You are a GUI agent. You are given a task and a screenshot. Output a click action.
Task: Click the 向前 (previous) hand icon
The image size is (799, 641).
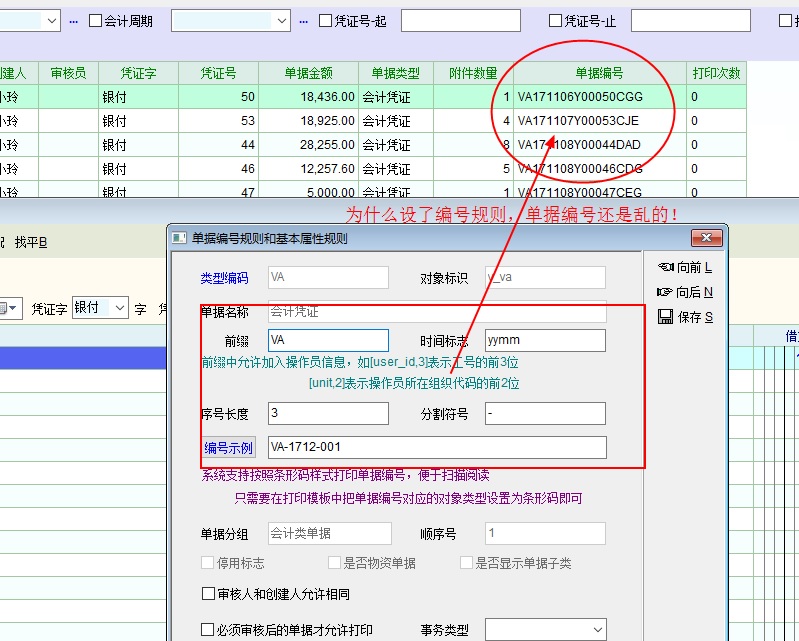665,267
